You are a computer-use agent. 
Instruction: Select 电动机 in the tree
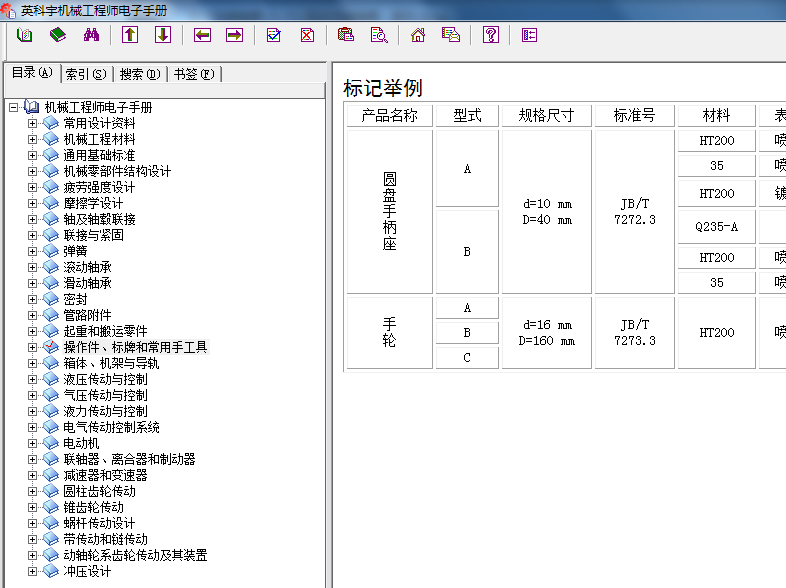coord(81,444)
